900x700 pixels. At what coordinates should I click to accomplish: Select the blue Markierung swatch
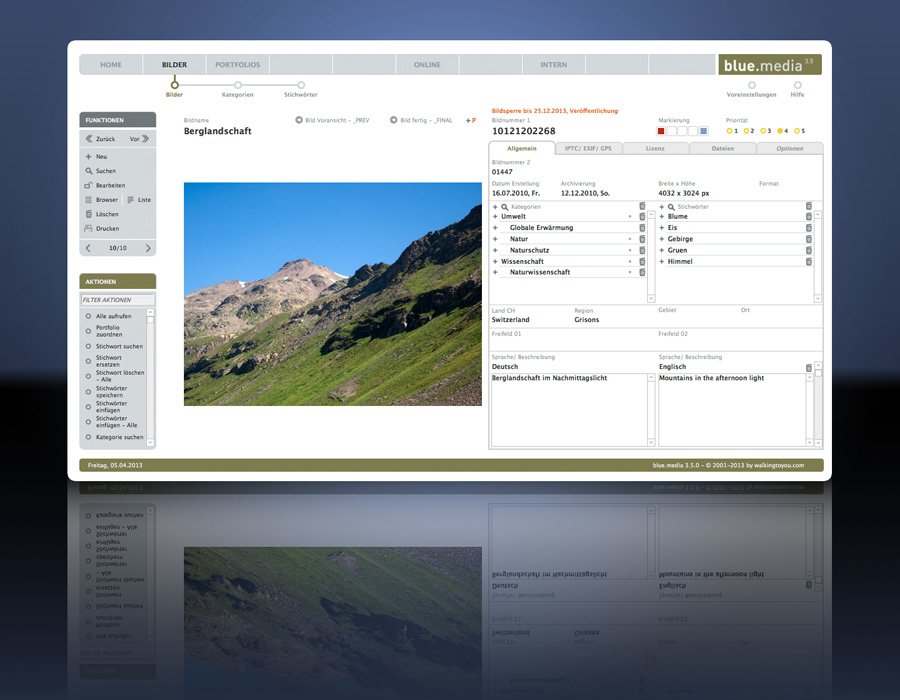click(704, 131)
